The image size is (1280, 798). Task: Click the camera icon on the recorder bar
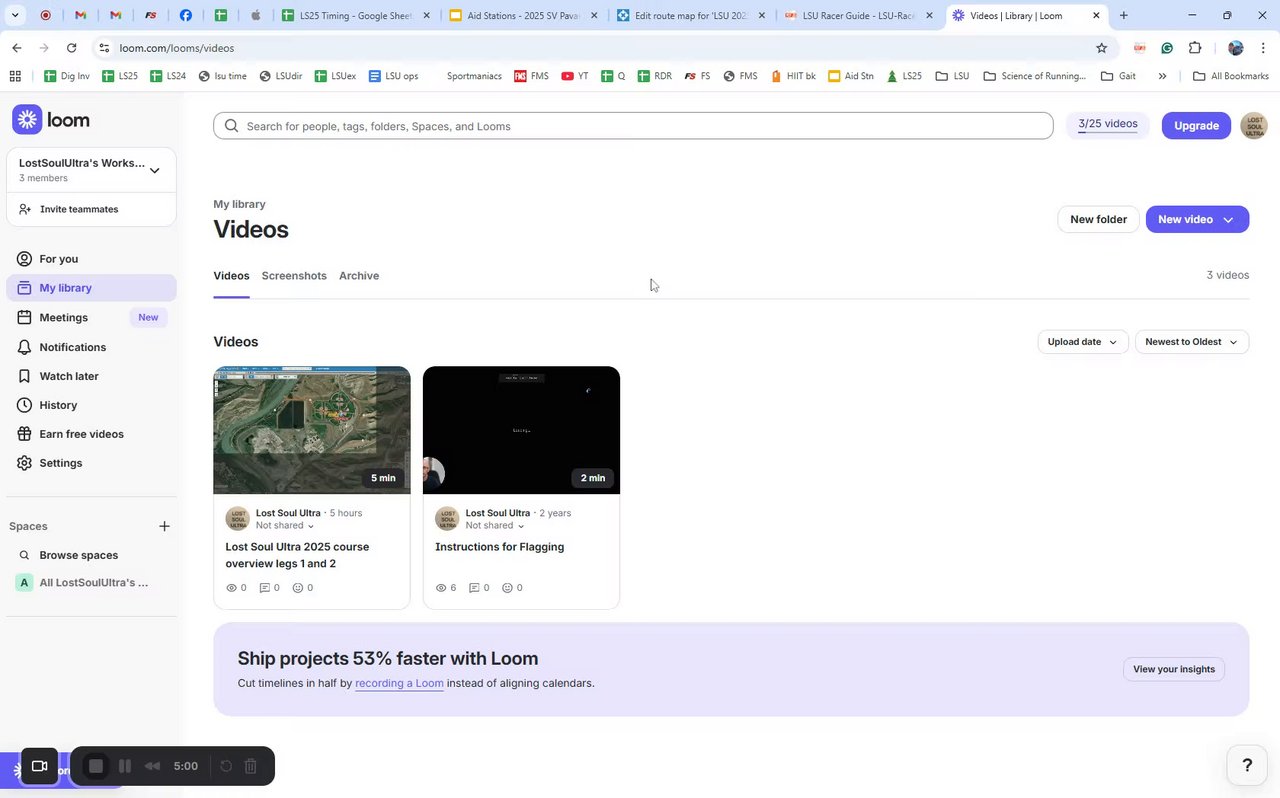point(40,766)
